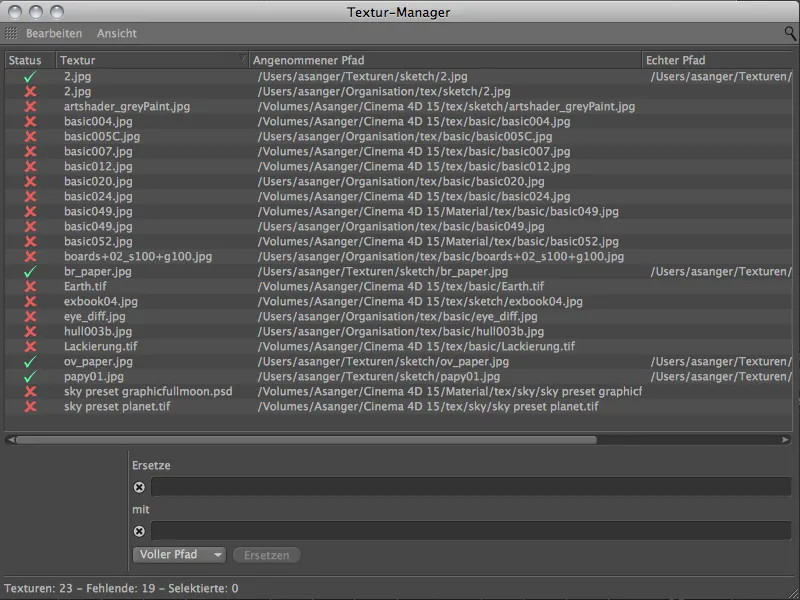The width and height of the screenshot is (800, 600).
Task: Click path /Users/asanger/Organisation/tex/basic/hull003b.jpg
Action: pos(401,332)
